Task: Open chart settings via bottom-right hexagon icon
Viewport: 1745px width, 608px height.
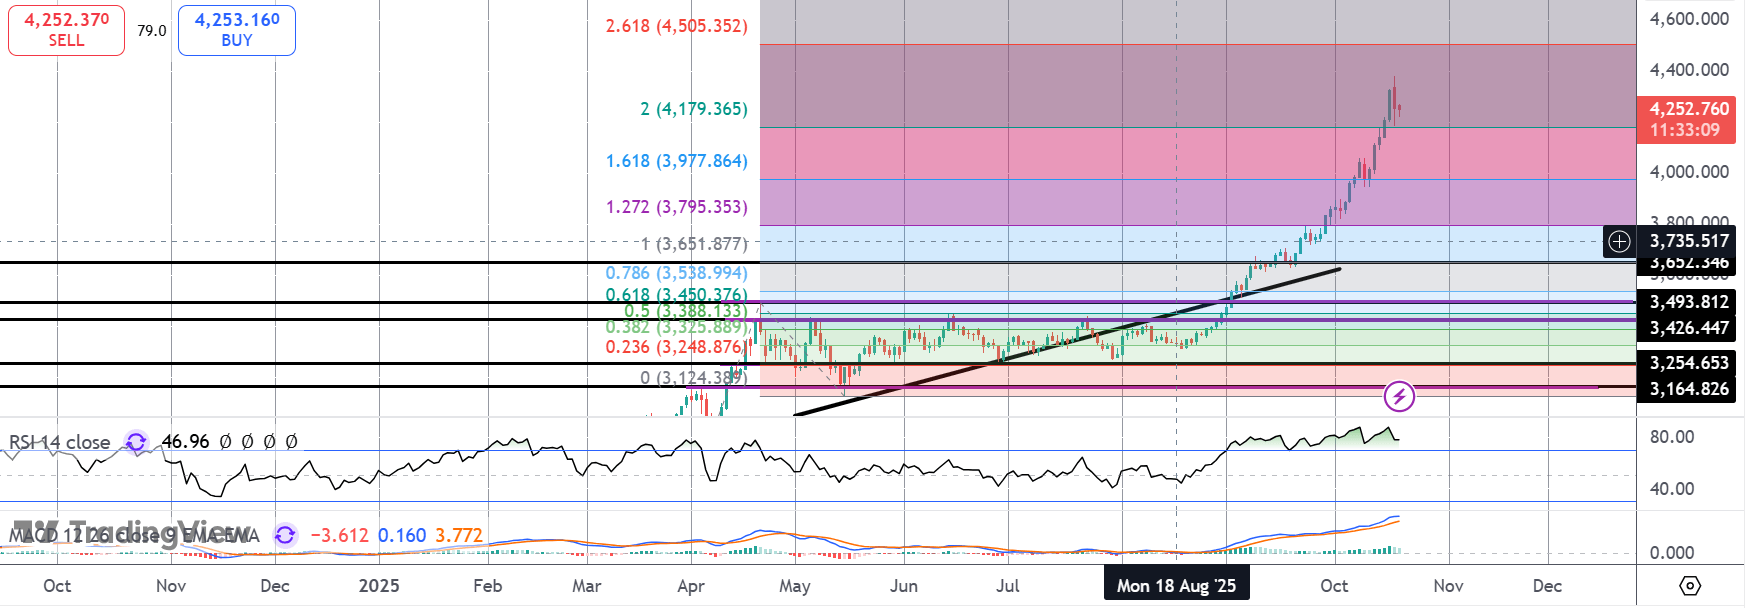Action: pyautogui.click(x=1690, y=586)
